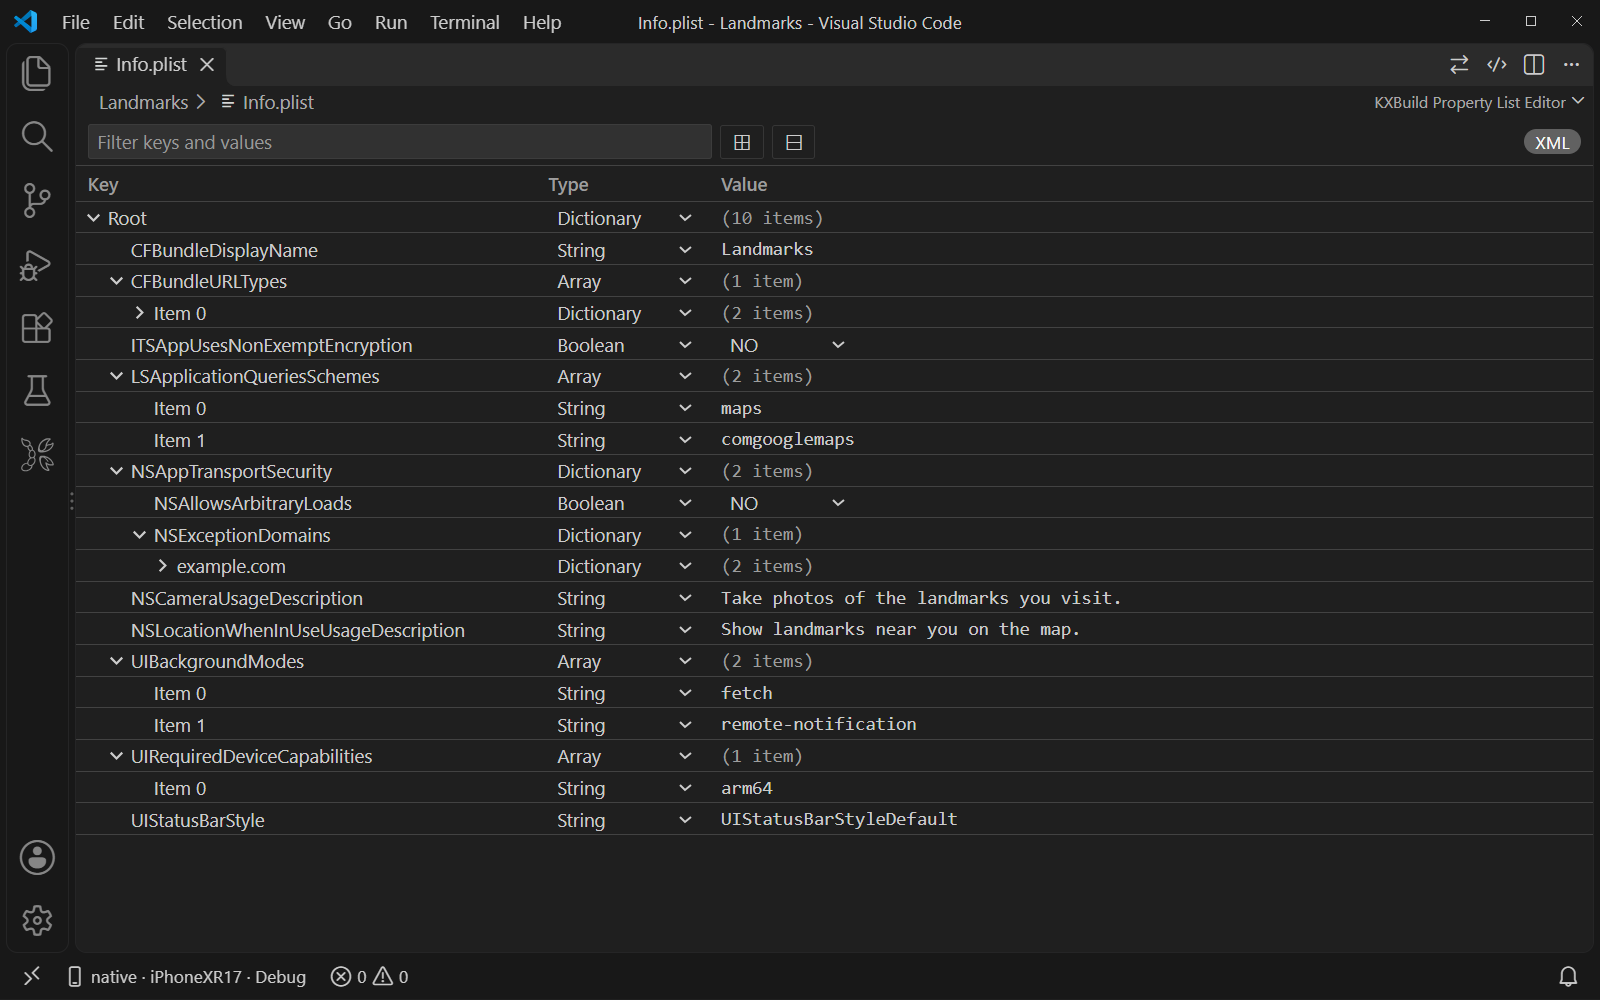This screenshot has width=1600, height=1000.
Task: Open notifications bell in status bar
Action: pos(1568,977)
